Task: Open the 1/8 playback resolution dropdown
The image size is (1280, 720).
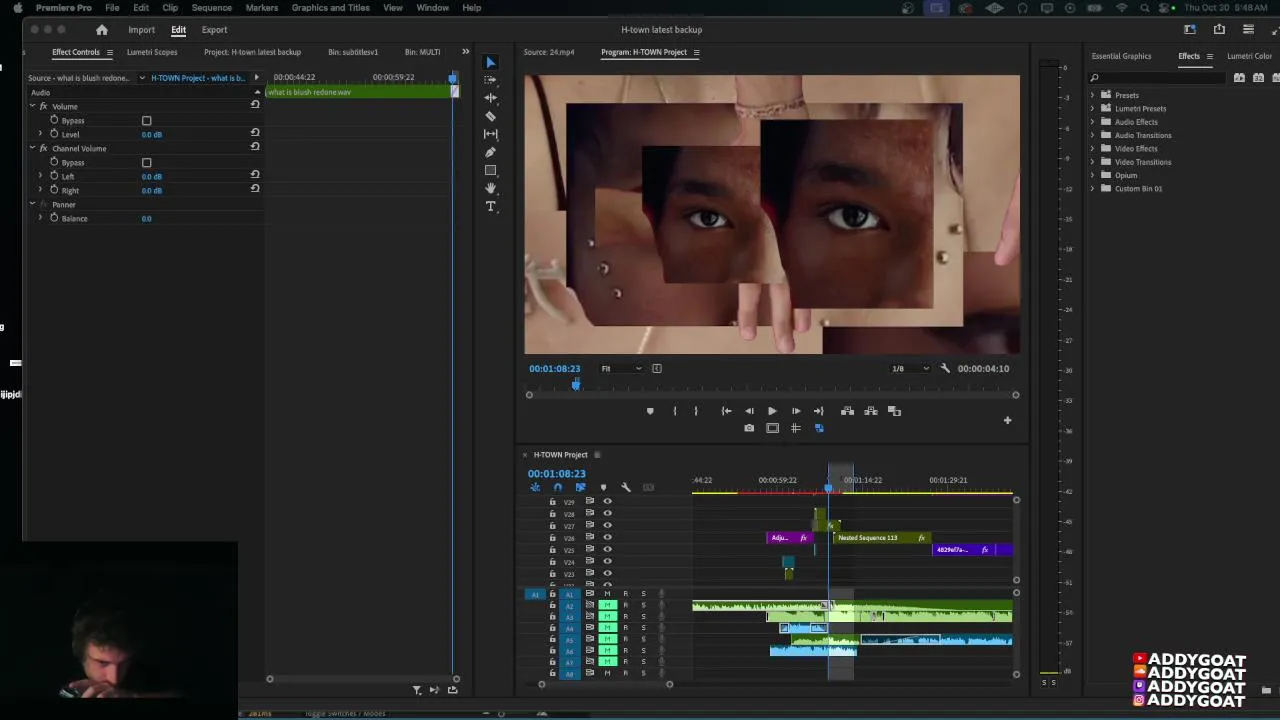Action: tap(910, 369)
